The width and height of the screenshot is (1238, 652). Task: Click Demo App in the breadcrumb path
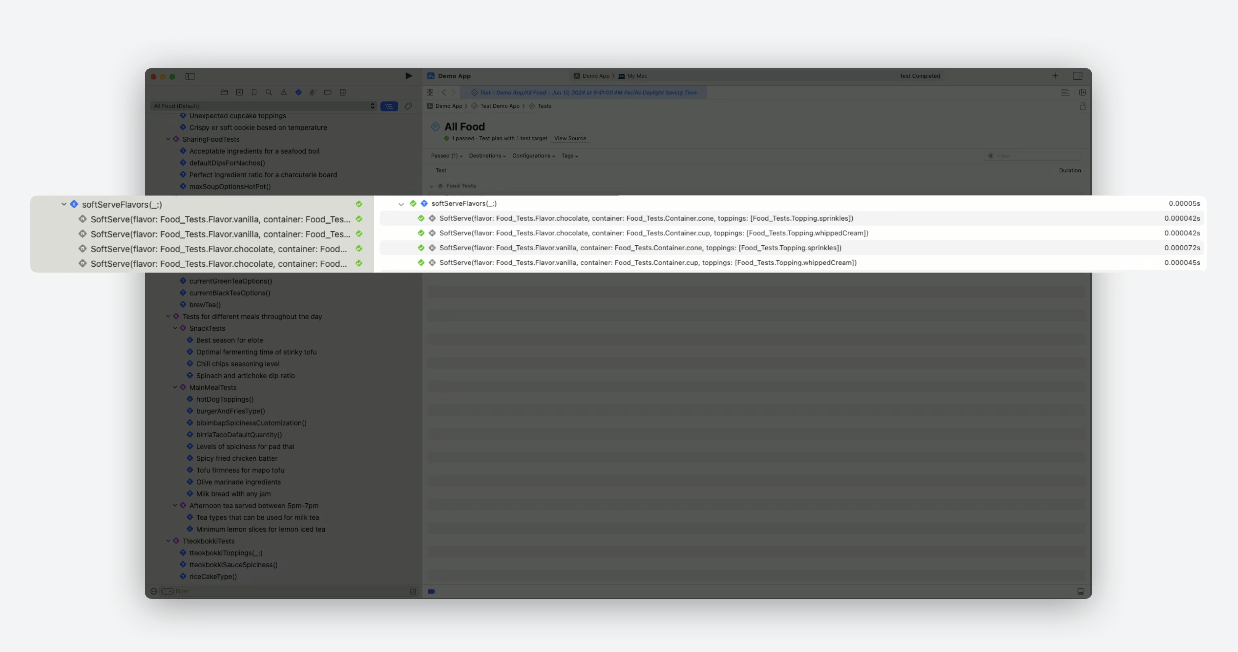coord(446,106)
